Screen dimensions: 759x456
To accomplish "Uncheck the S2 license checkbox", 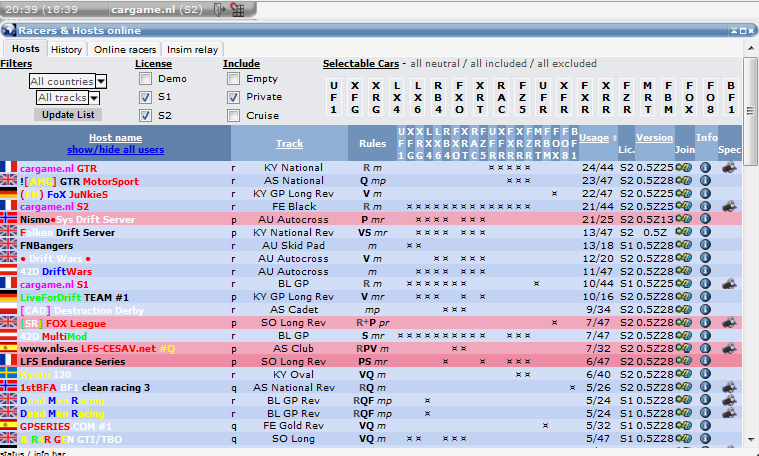I will click(145, 115).
